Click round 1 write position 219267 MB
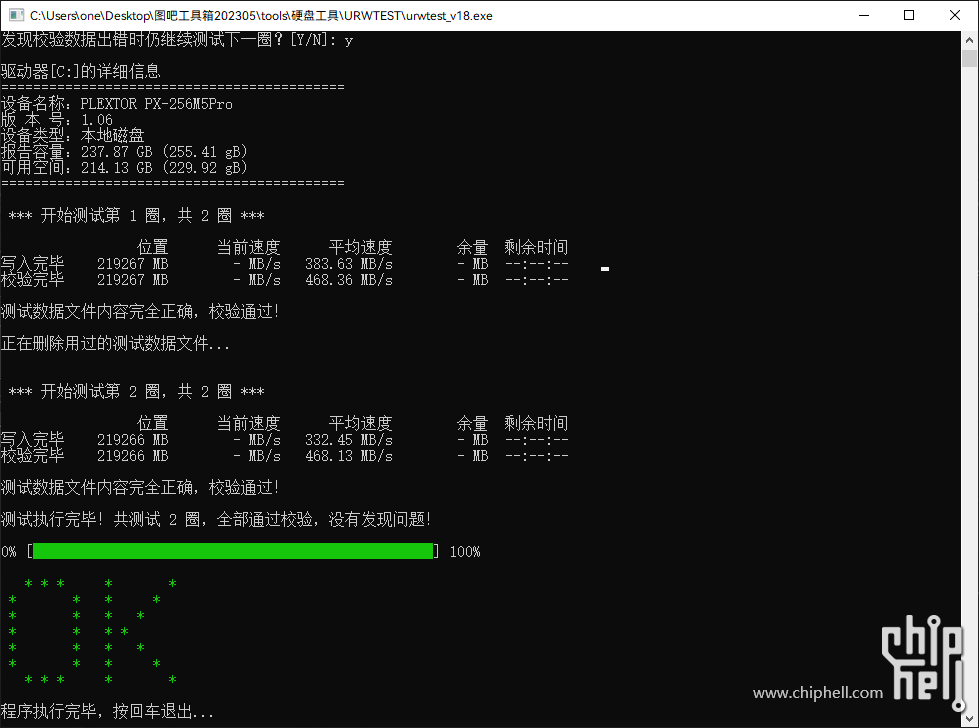This screenshot has width=979, height=728. pos(132,263)
